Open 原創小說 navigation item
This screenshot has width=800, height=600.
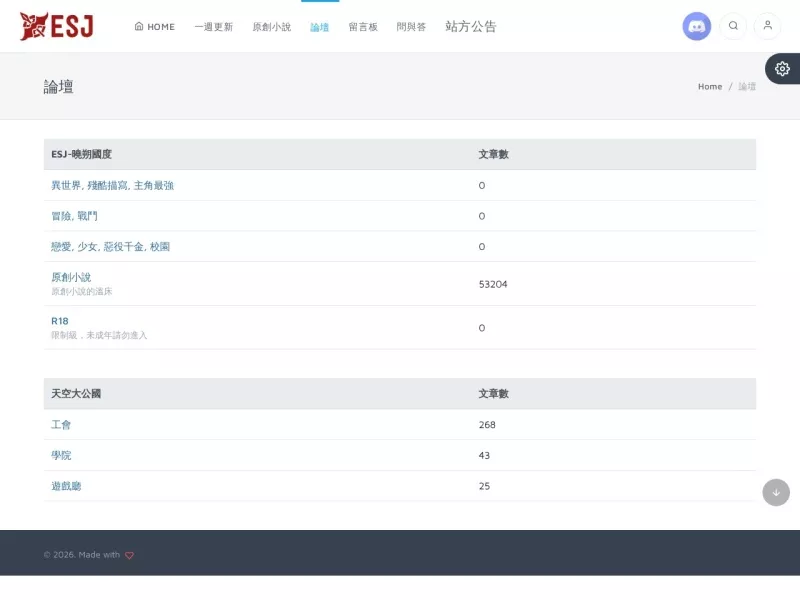pos(271,27)
